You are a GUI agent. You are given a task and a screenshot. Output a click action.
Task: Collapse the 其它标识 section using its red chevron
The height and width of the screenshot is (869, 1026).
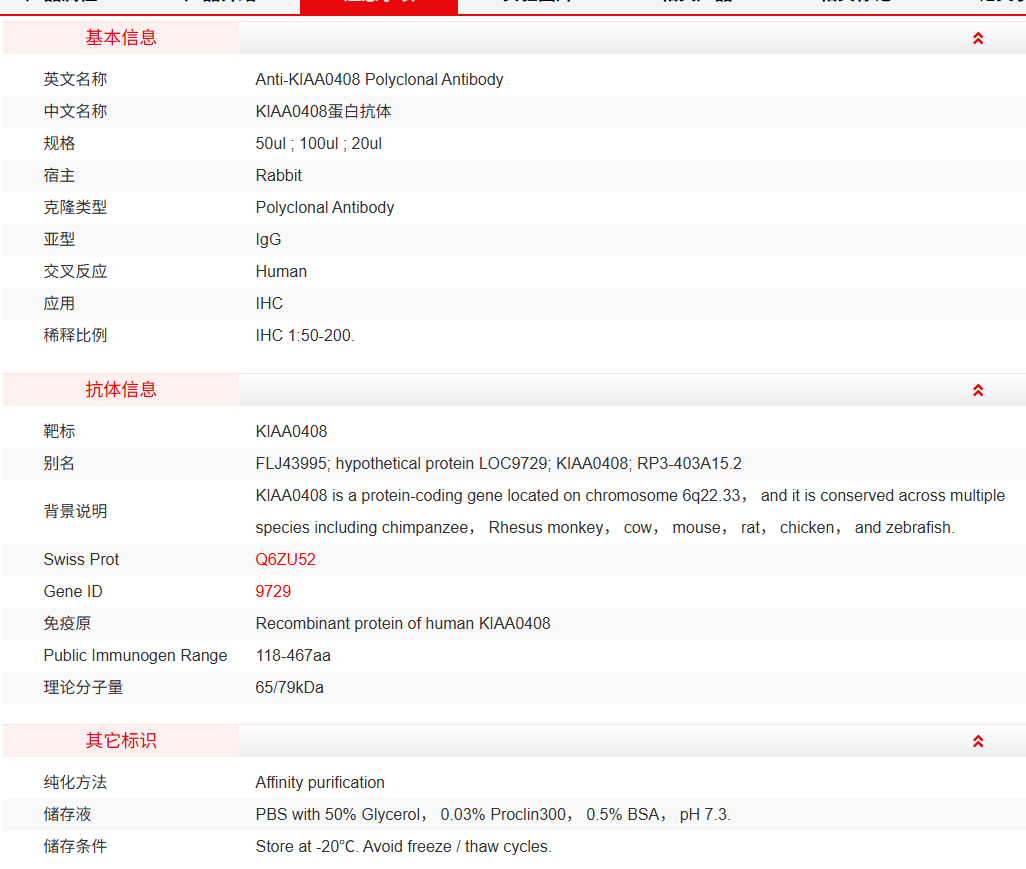(x=977, y=741)
